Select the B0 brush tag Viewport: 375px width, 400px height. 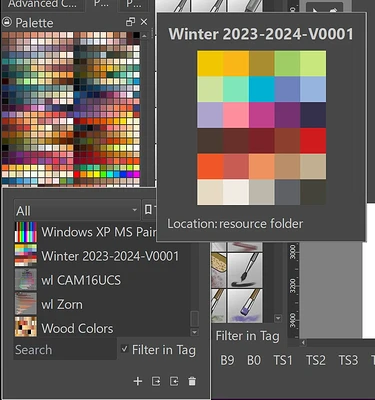[x=254, y=360]
